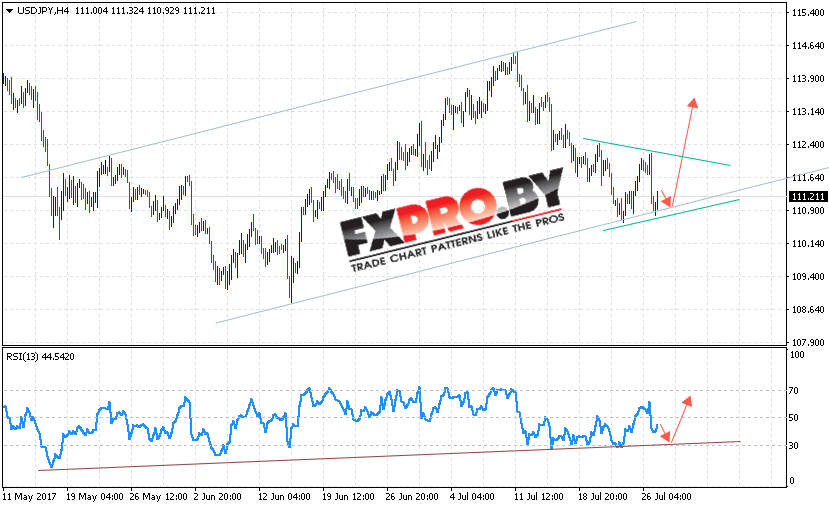Select the brown RSI support trendline

coord(389,456)
